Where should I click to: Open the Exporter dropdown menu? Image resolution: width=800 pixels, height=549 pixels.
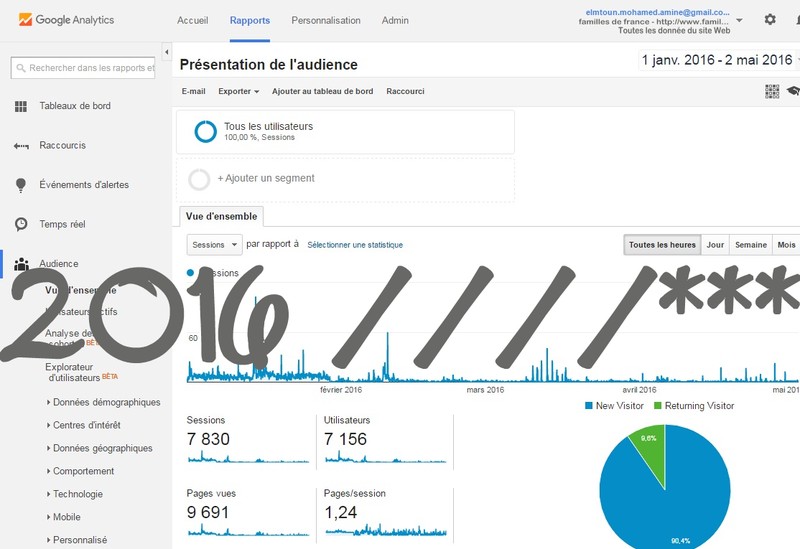click(238, 91)
